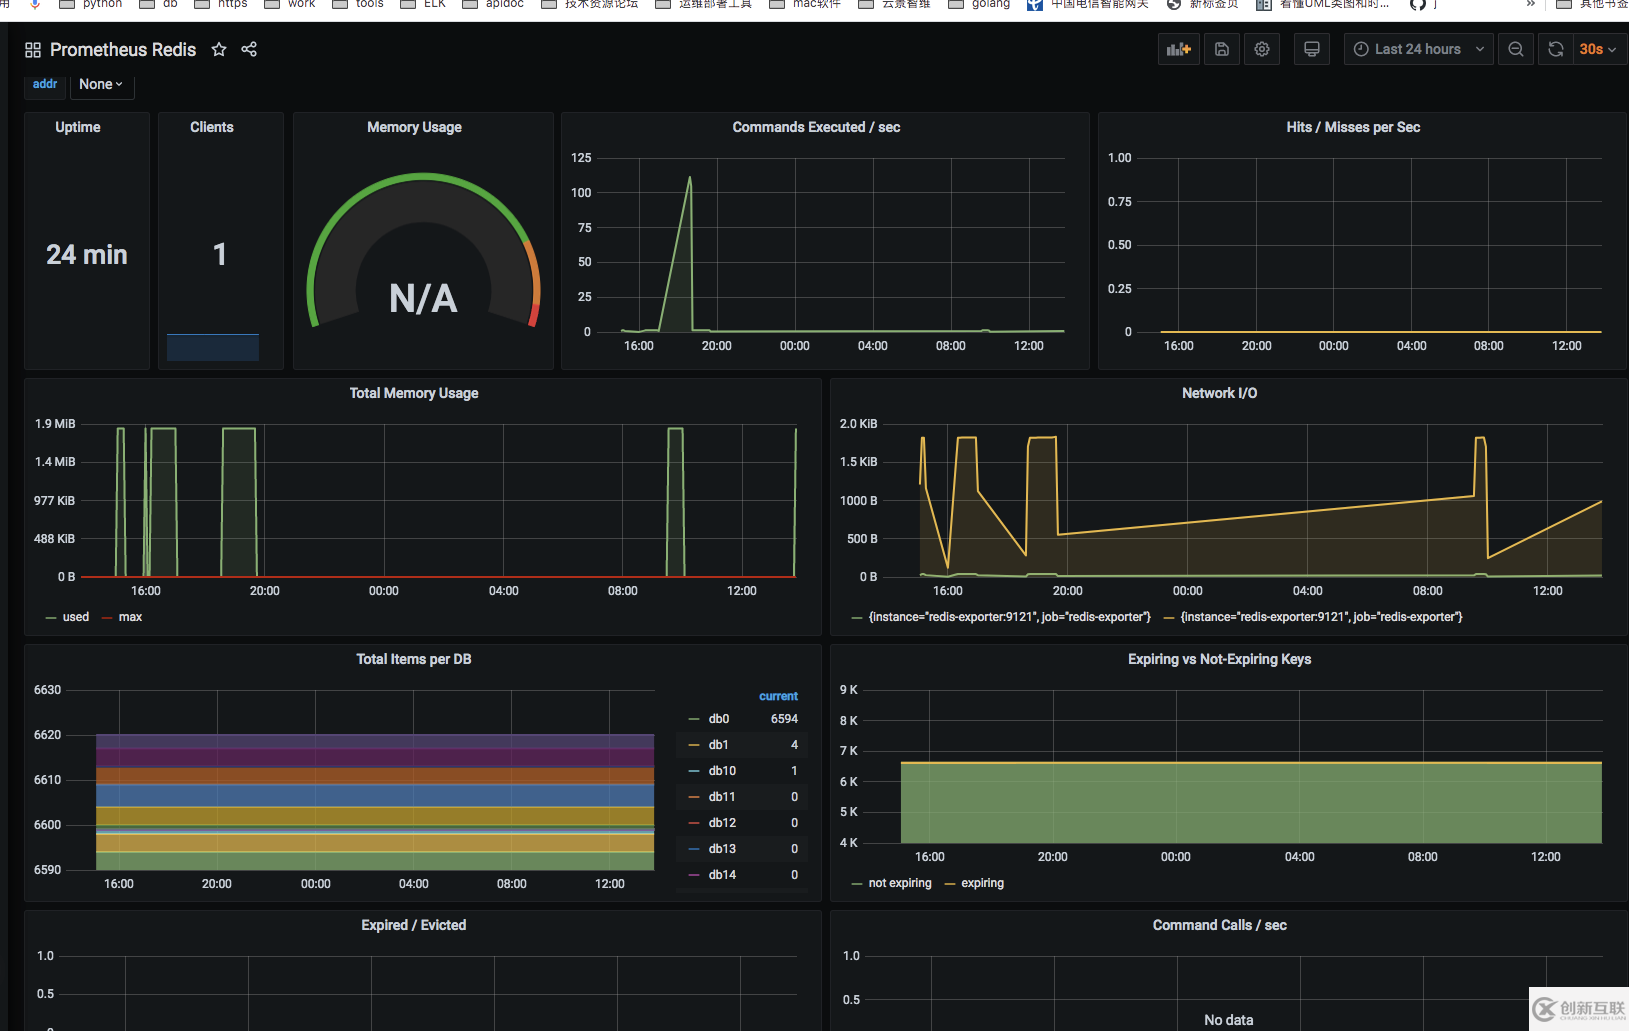Viewport: 1629px width, 1031px height.
Task: Click the Clients sparkline bar
Action: pyautogui.click(x=213, y=347)
